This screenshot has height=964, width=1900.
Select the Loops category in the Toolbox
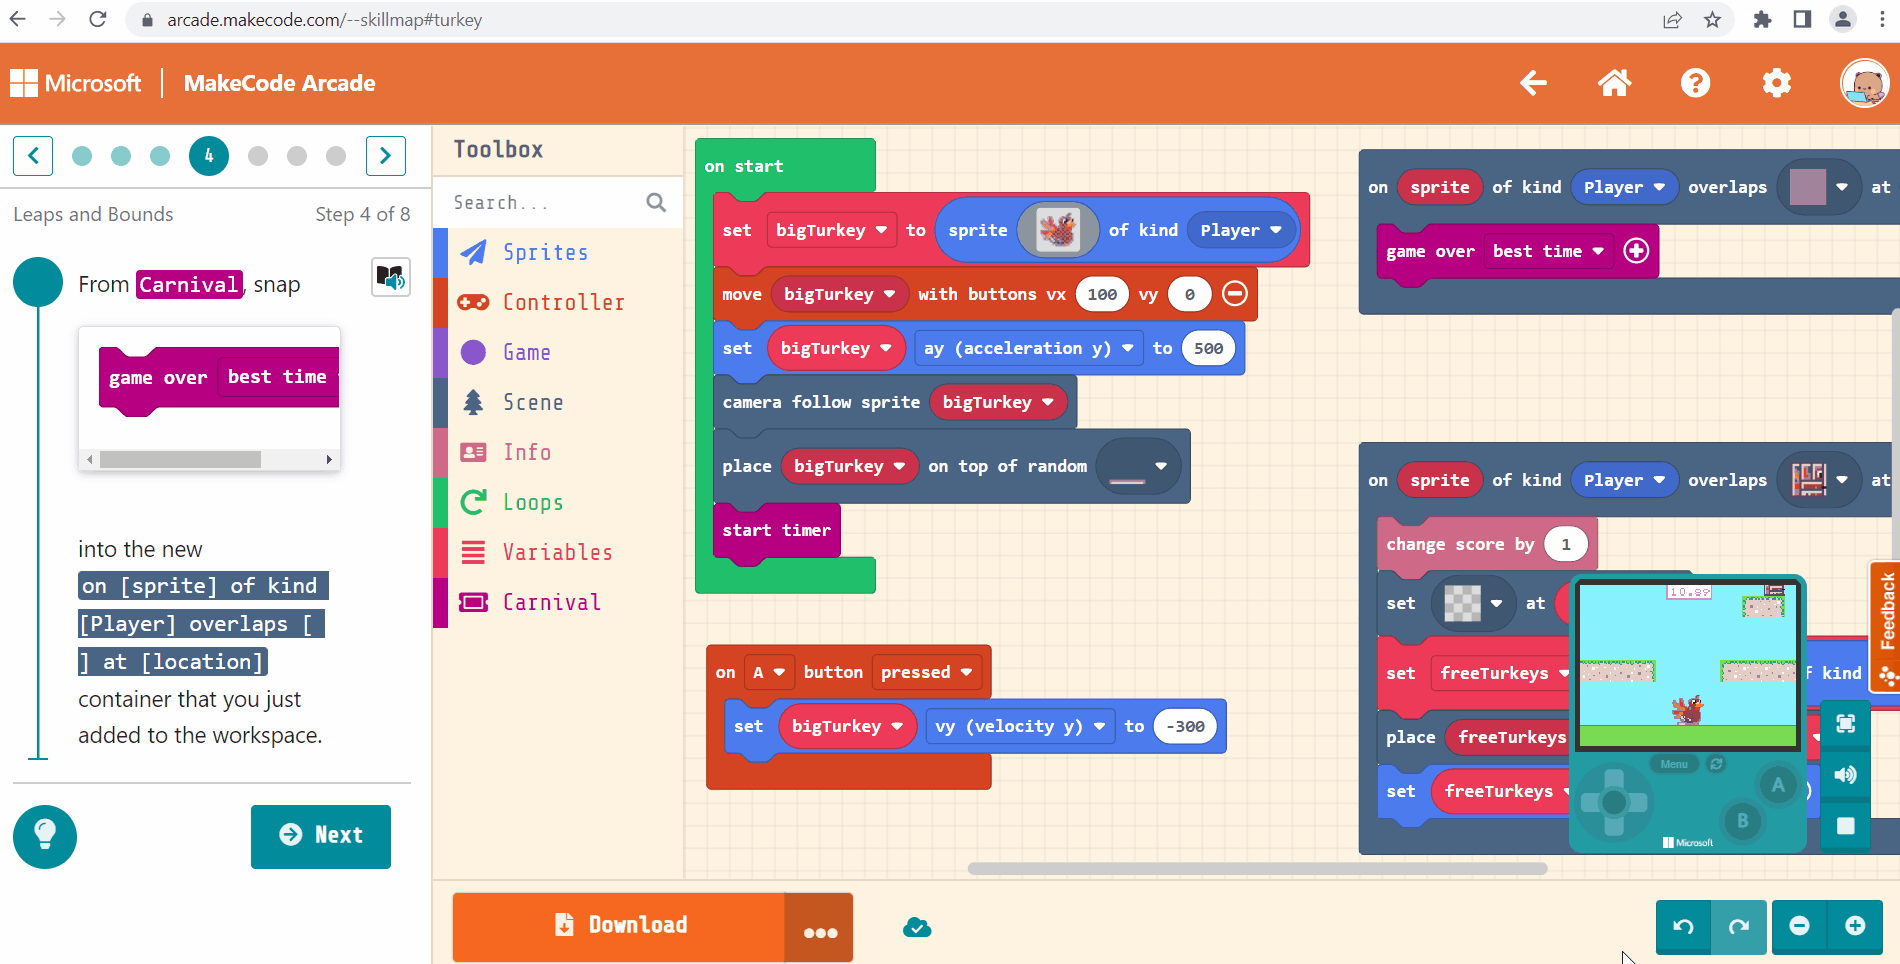[535, 502]
